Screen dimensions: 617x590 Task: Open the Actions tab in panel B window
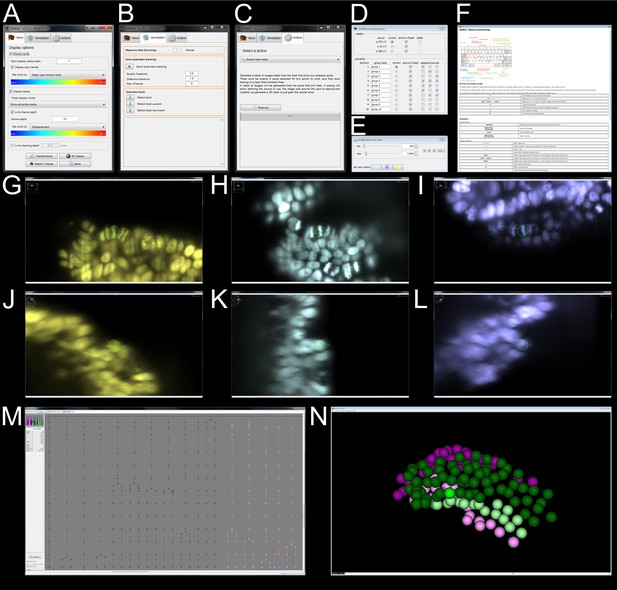click(177, 38)
